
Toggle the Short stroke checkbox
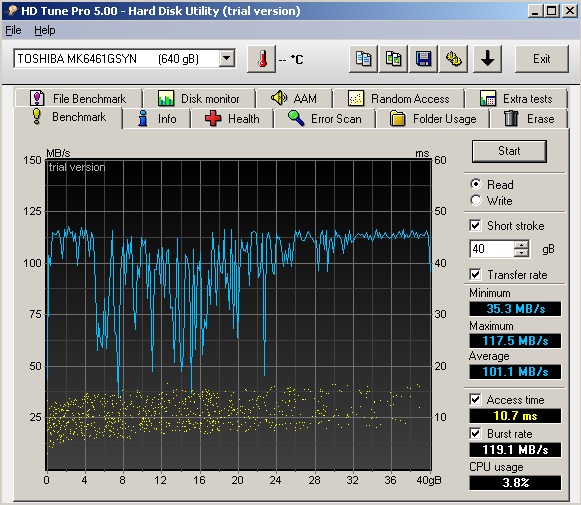[475, 225]
